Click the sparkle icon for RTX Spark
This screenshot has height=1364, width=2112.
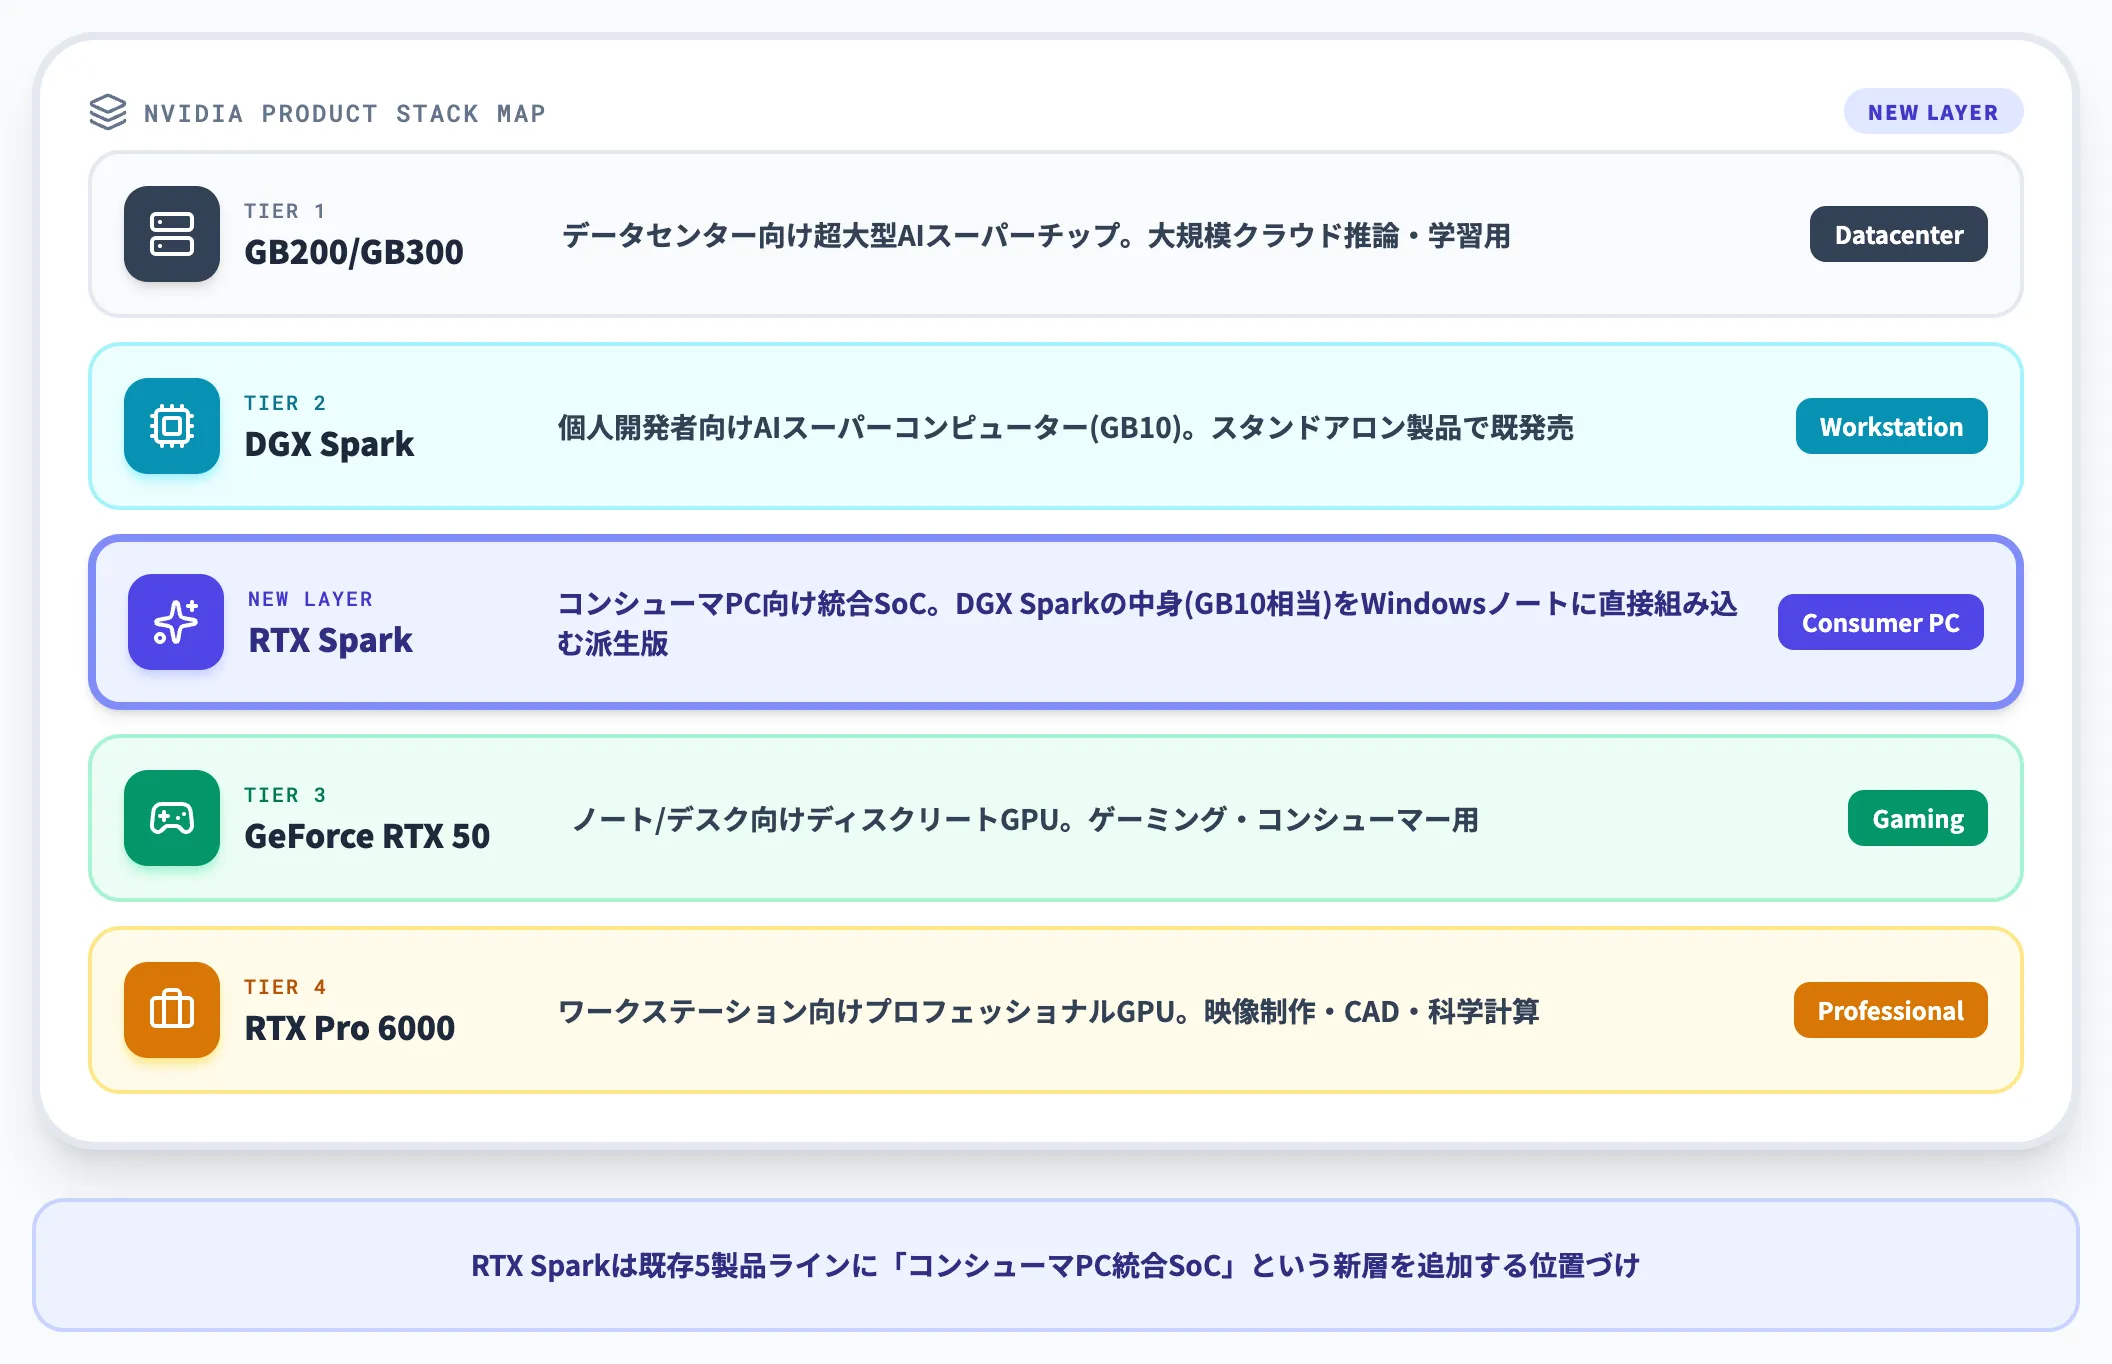(176, 622)
